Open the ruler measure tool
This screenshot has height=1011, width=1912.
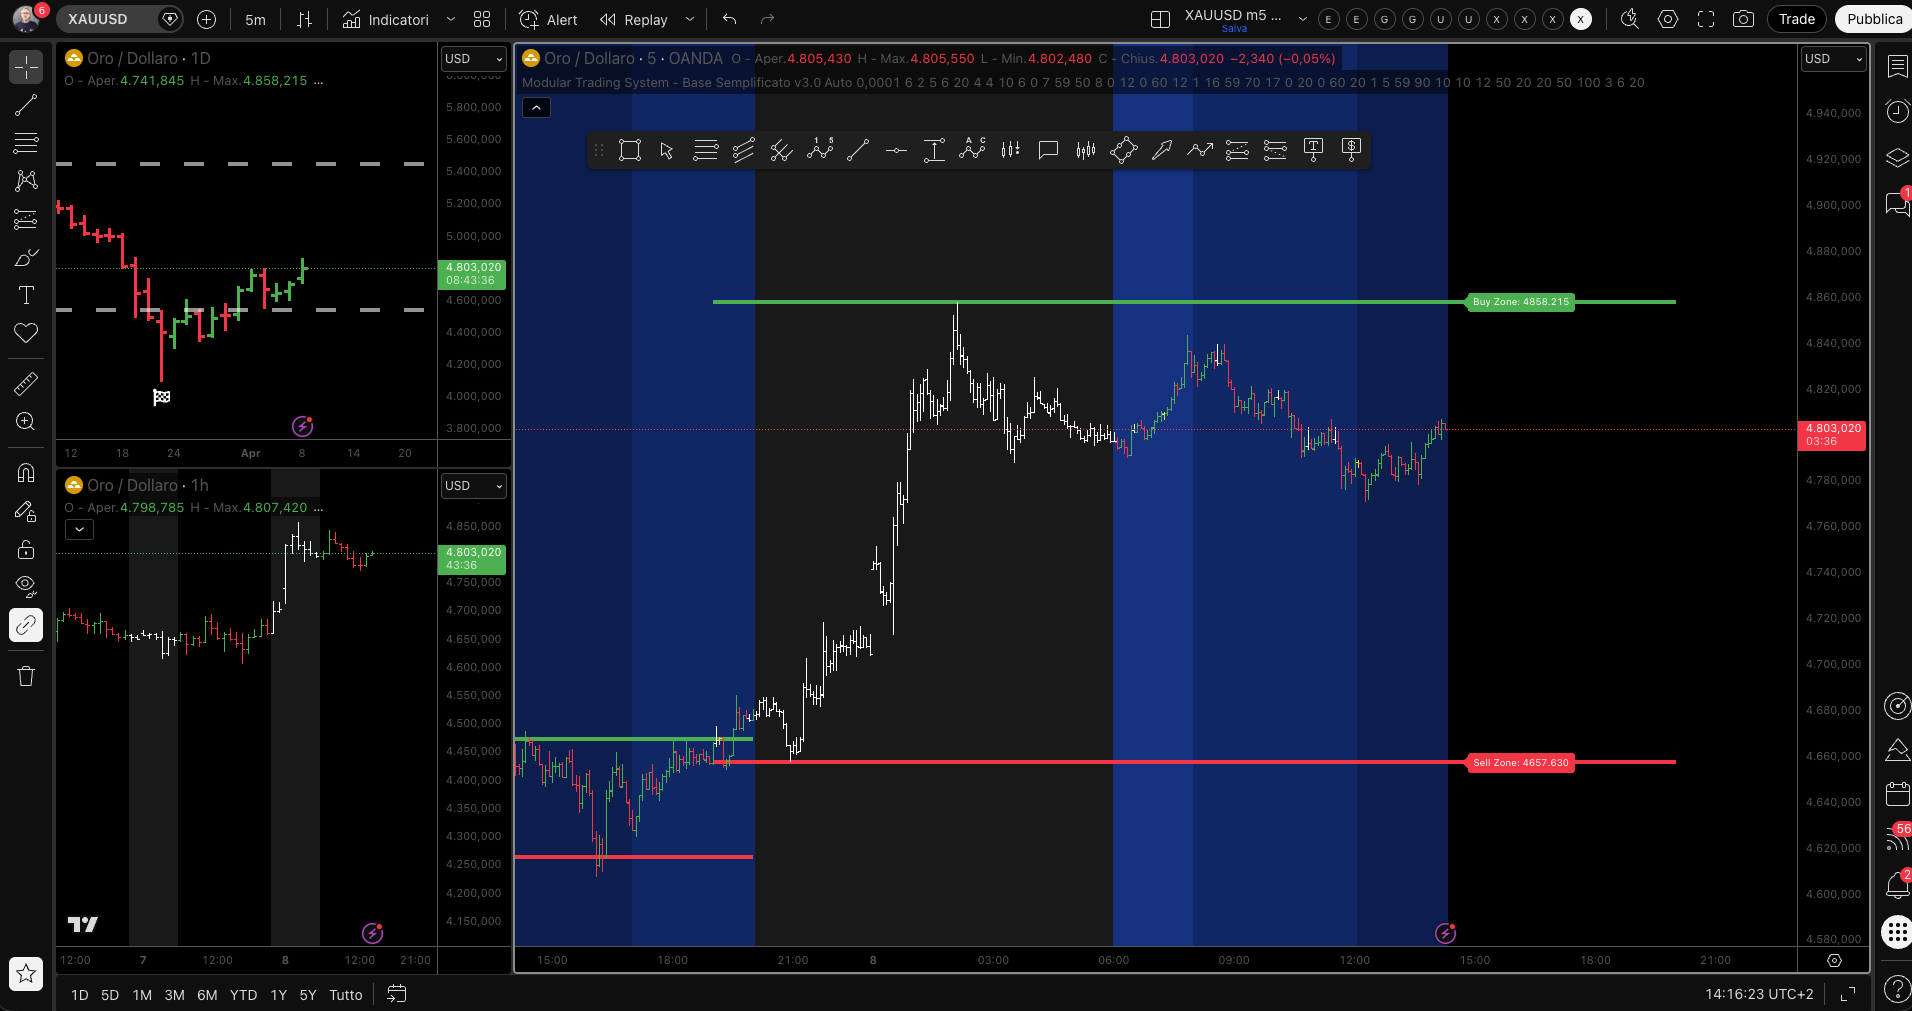click(x=26, y=383)
